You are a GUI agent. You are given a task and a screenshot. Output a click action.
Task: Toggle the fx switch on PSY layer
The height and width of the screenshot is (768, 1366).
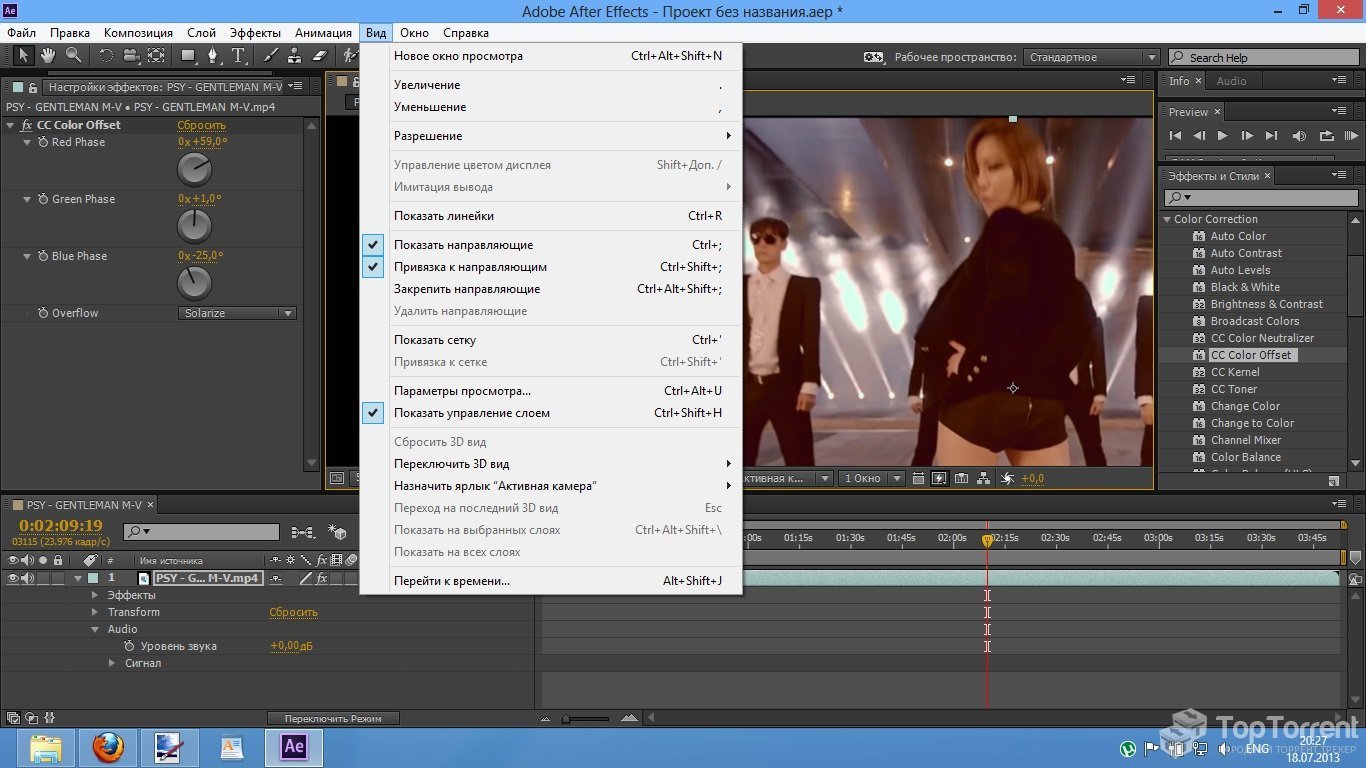322,578
